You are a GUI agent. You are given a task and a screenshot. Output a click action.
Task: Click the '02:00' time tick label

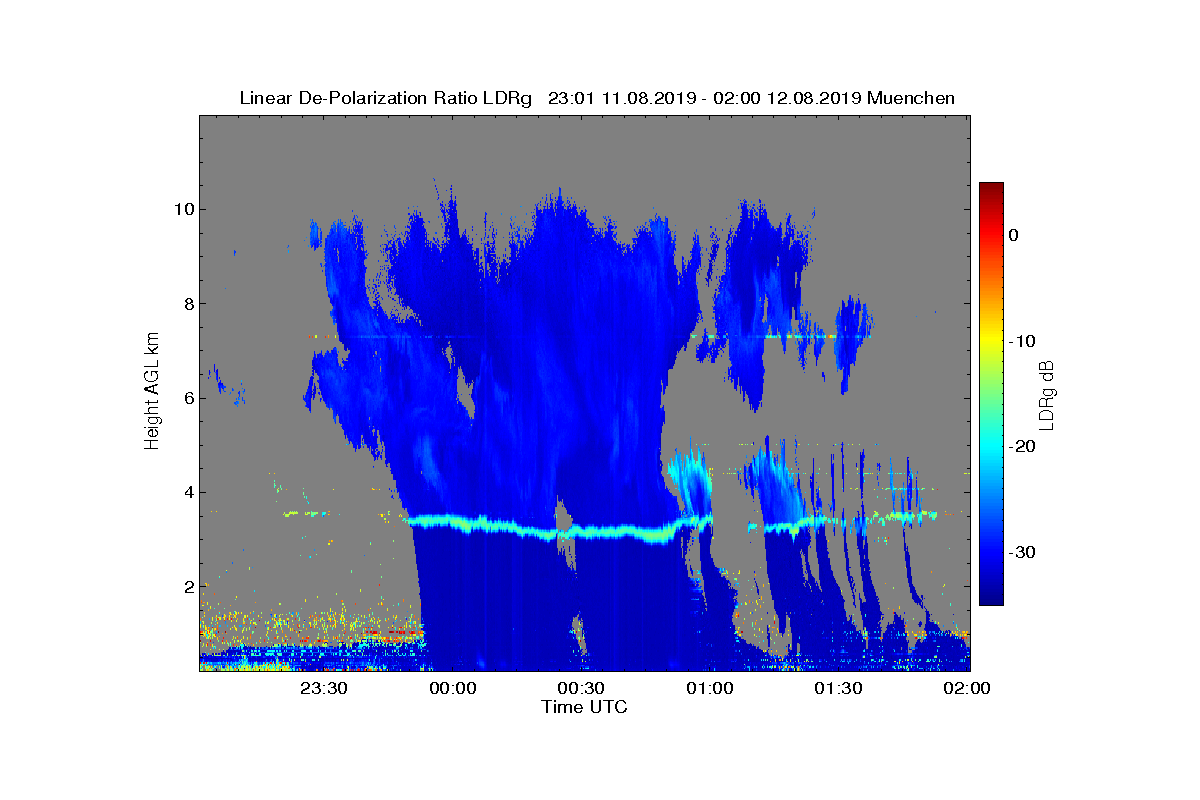[x=967, y=688]
